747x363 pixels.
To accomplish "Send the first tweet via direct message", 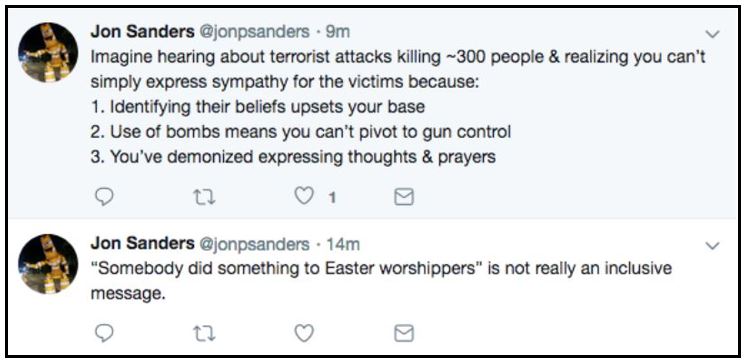I will [x=404, y=198].
